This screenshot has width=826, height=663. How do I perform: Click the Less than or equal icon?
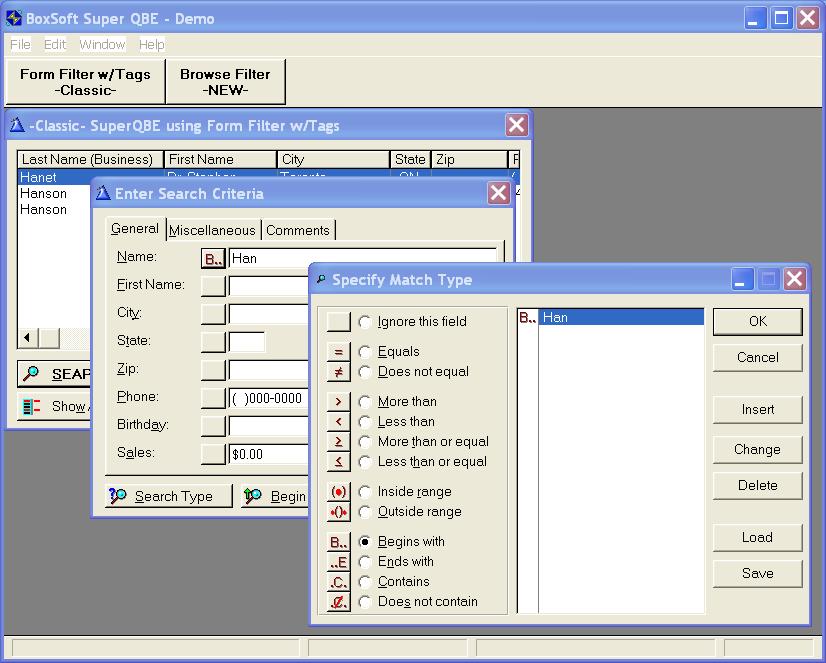[x=339, y=462]
